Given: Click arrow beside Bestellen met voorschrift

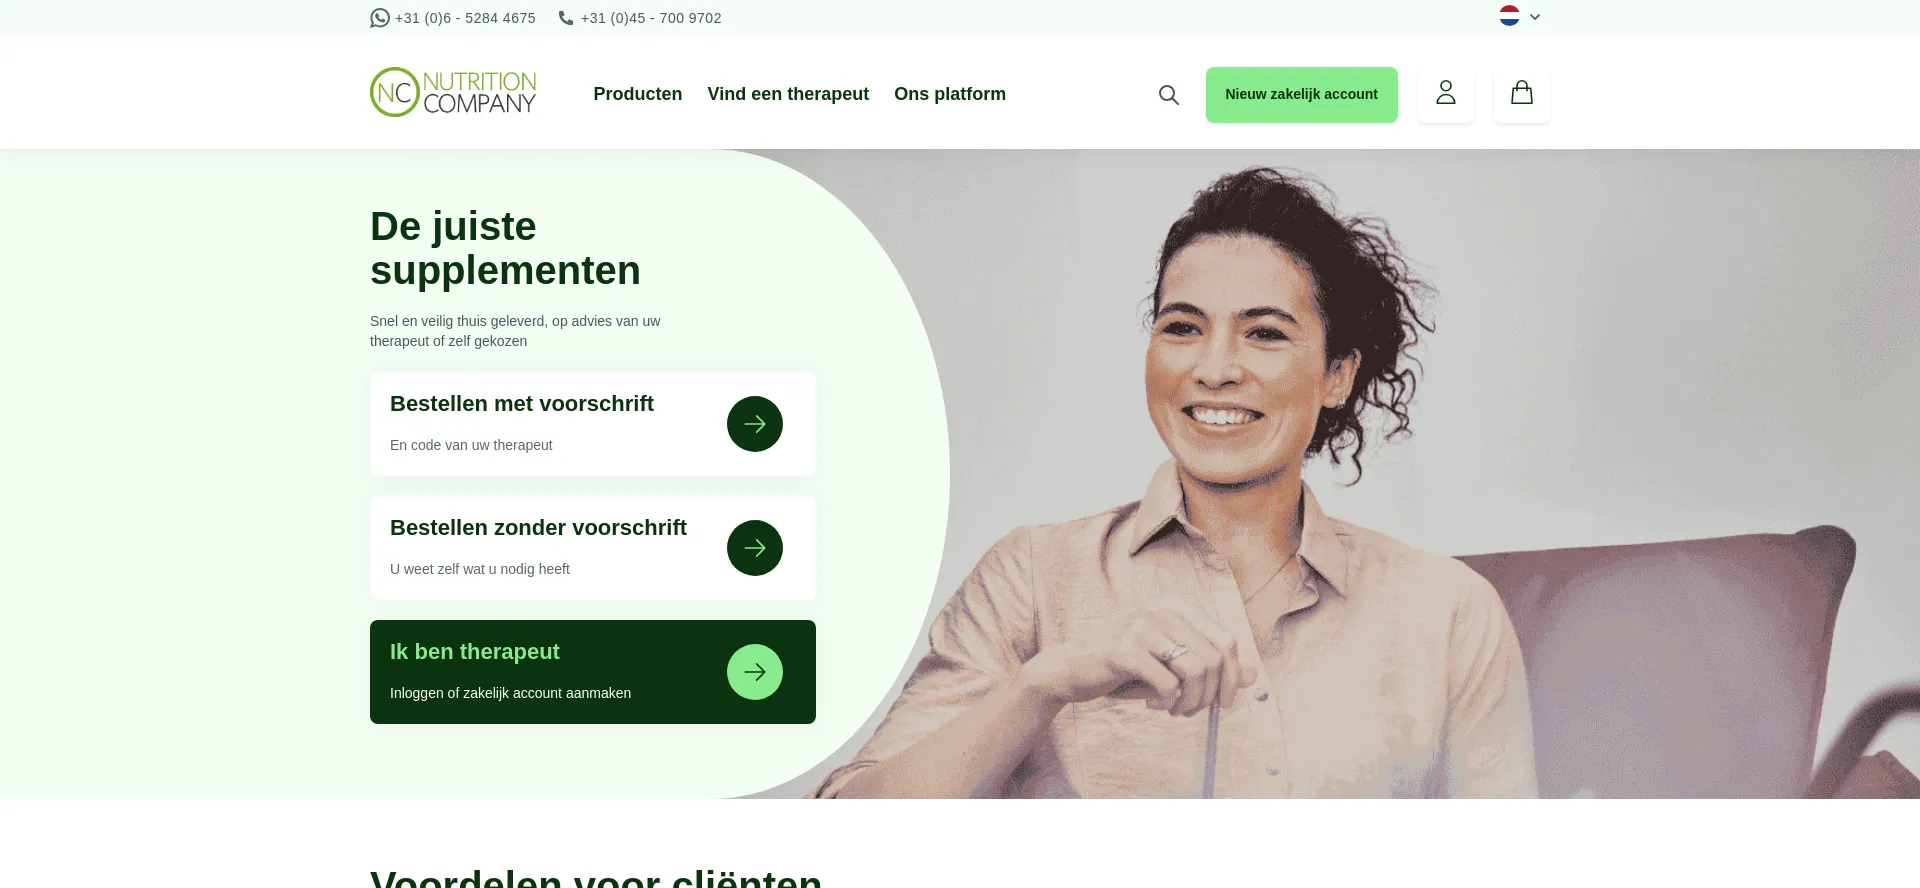Looking at the screenshot, I should (755, 424).
